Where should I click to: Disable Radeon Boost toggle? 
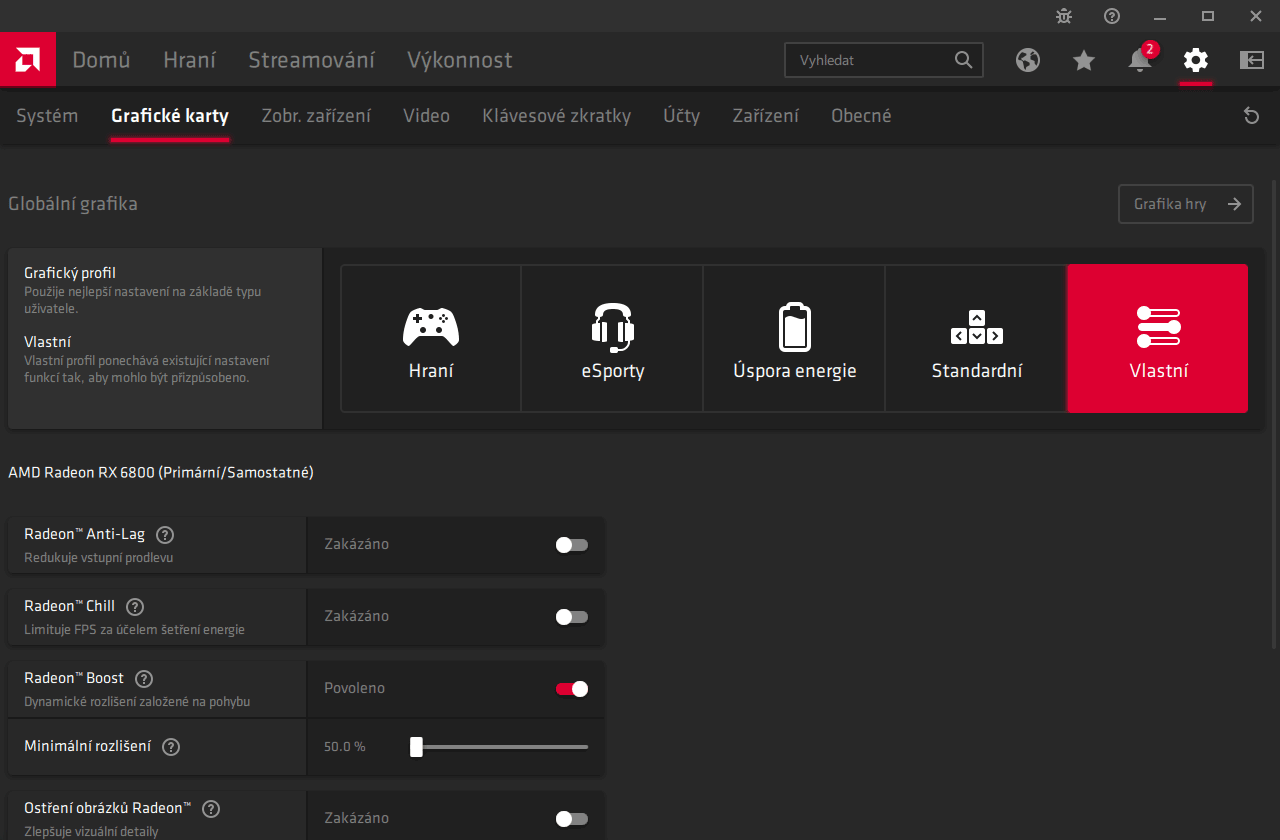(572, 689)
